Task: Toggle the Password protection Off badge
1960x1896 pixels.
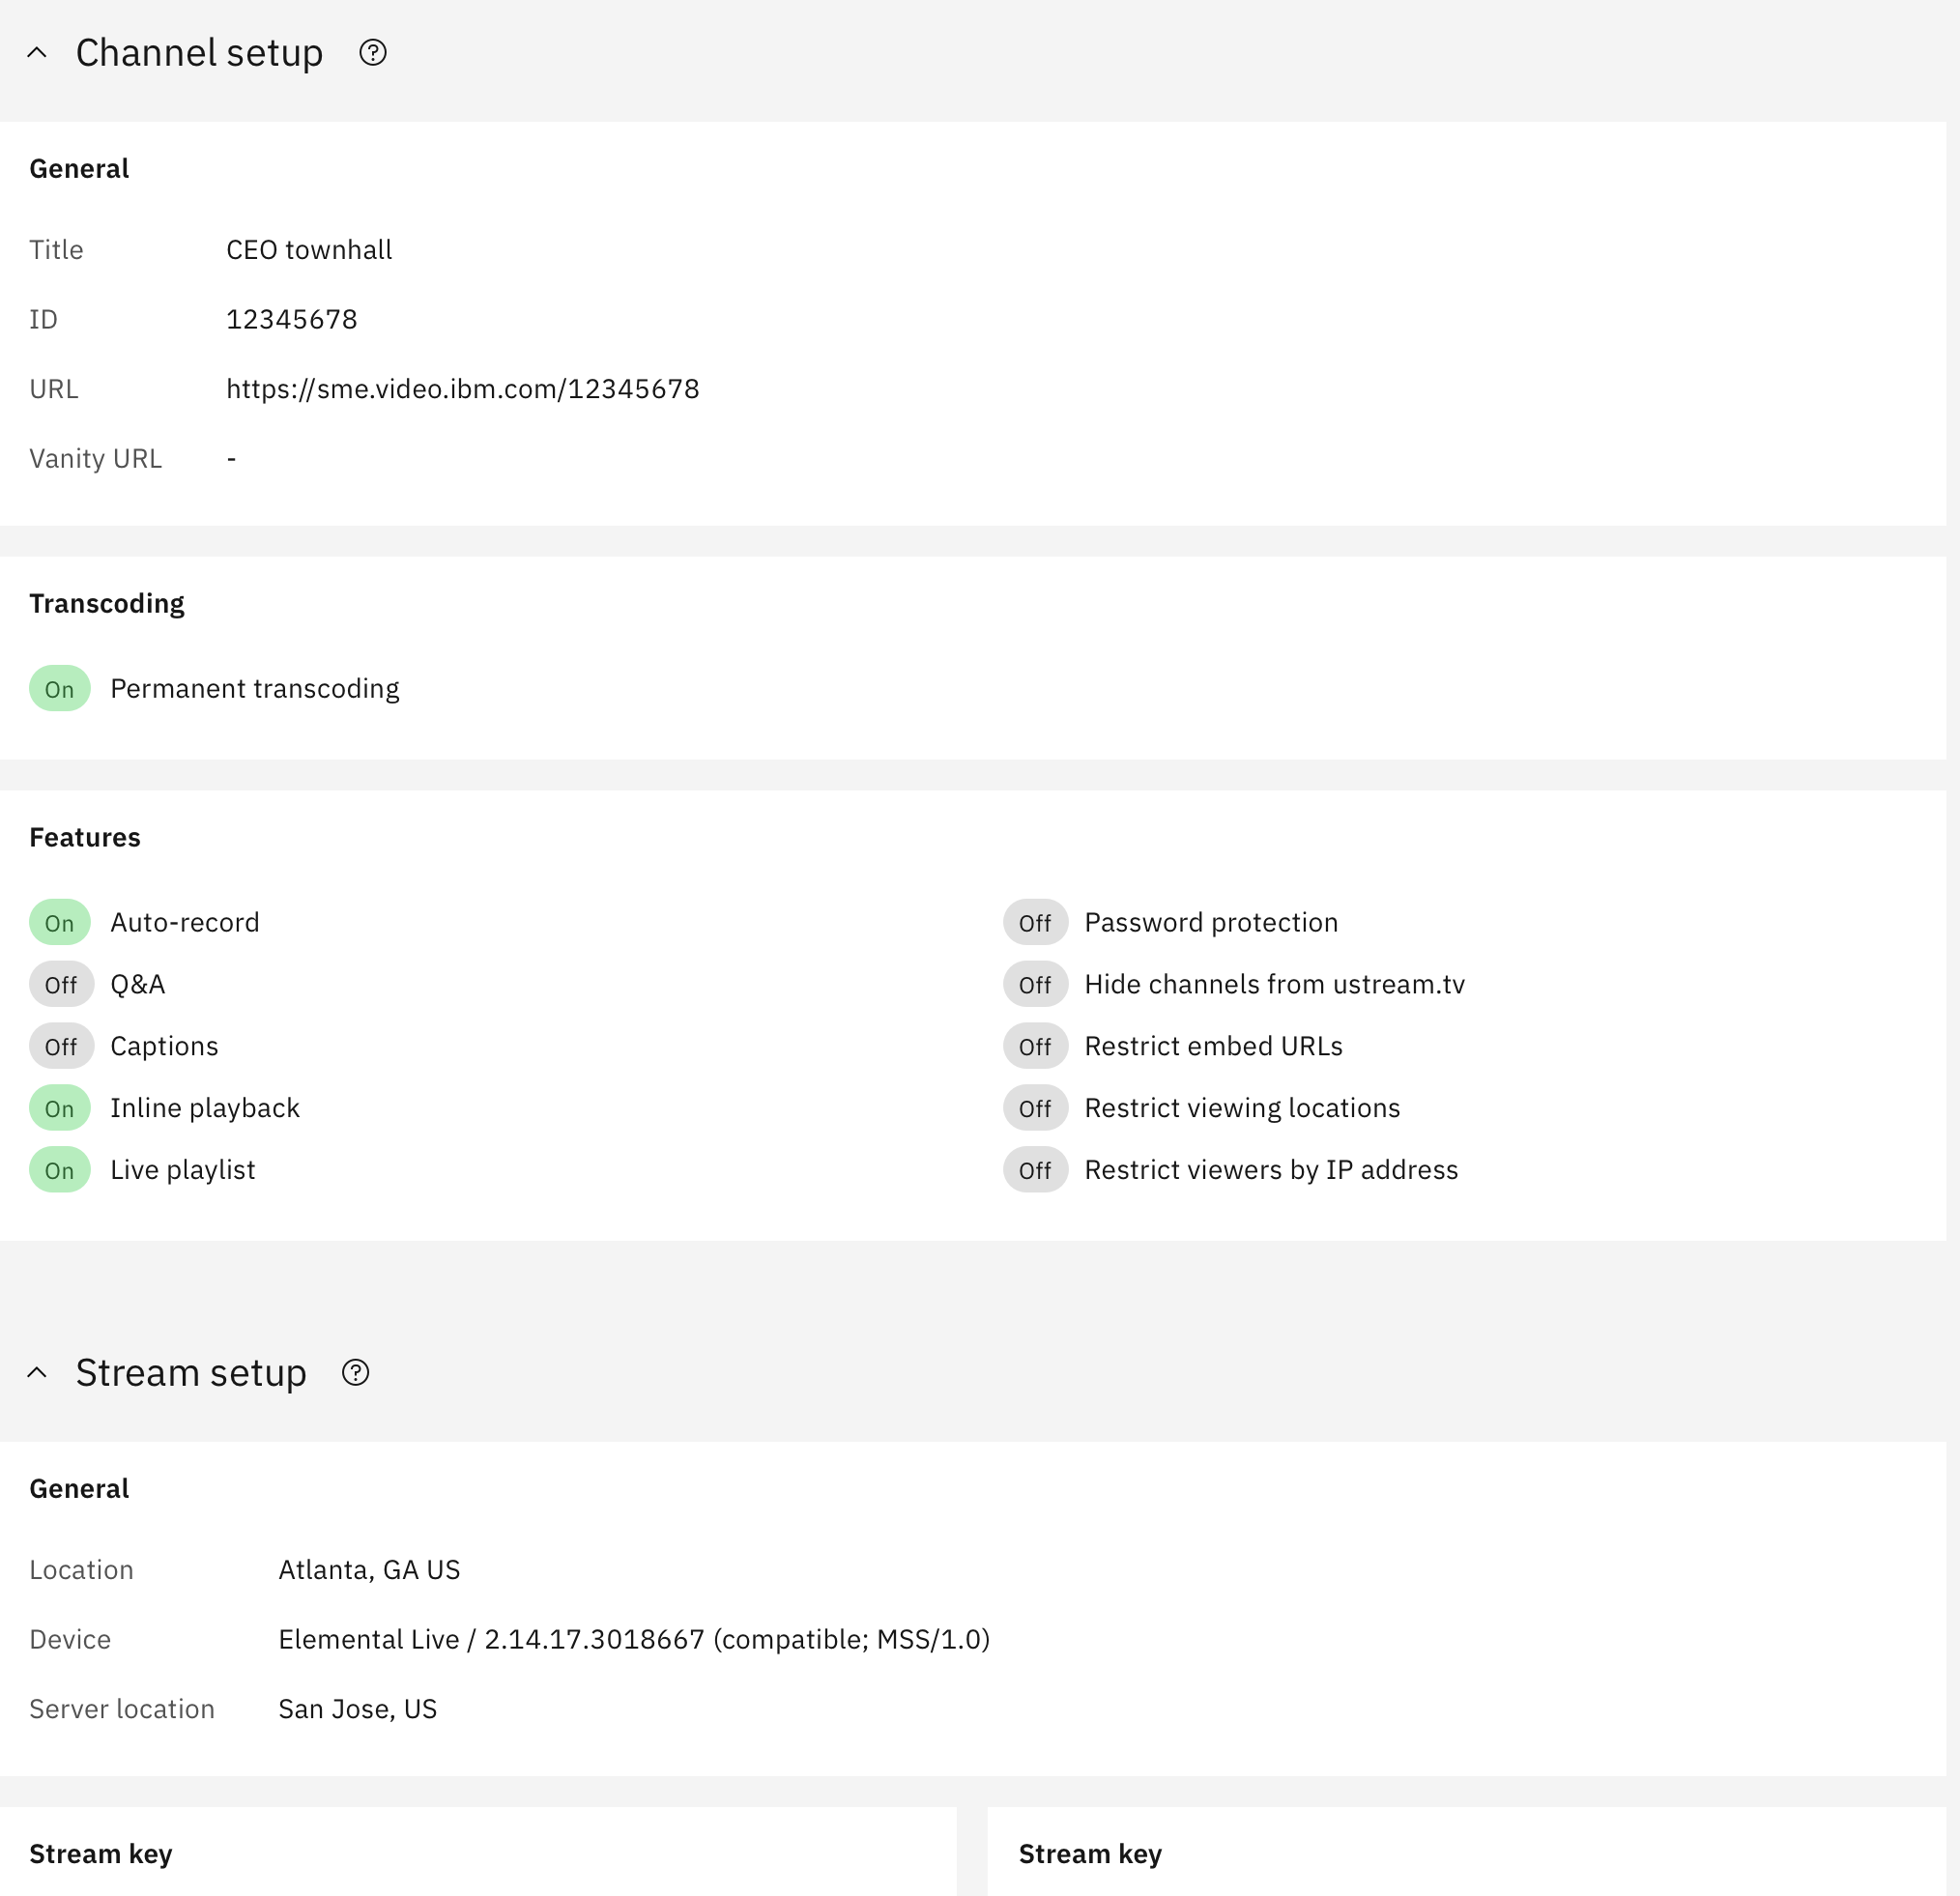Action: [x=1035, y=923]
